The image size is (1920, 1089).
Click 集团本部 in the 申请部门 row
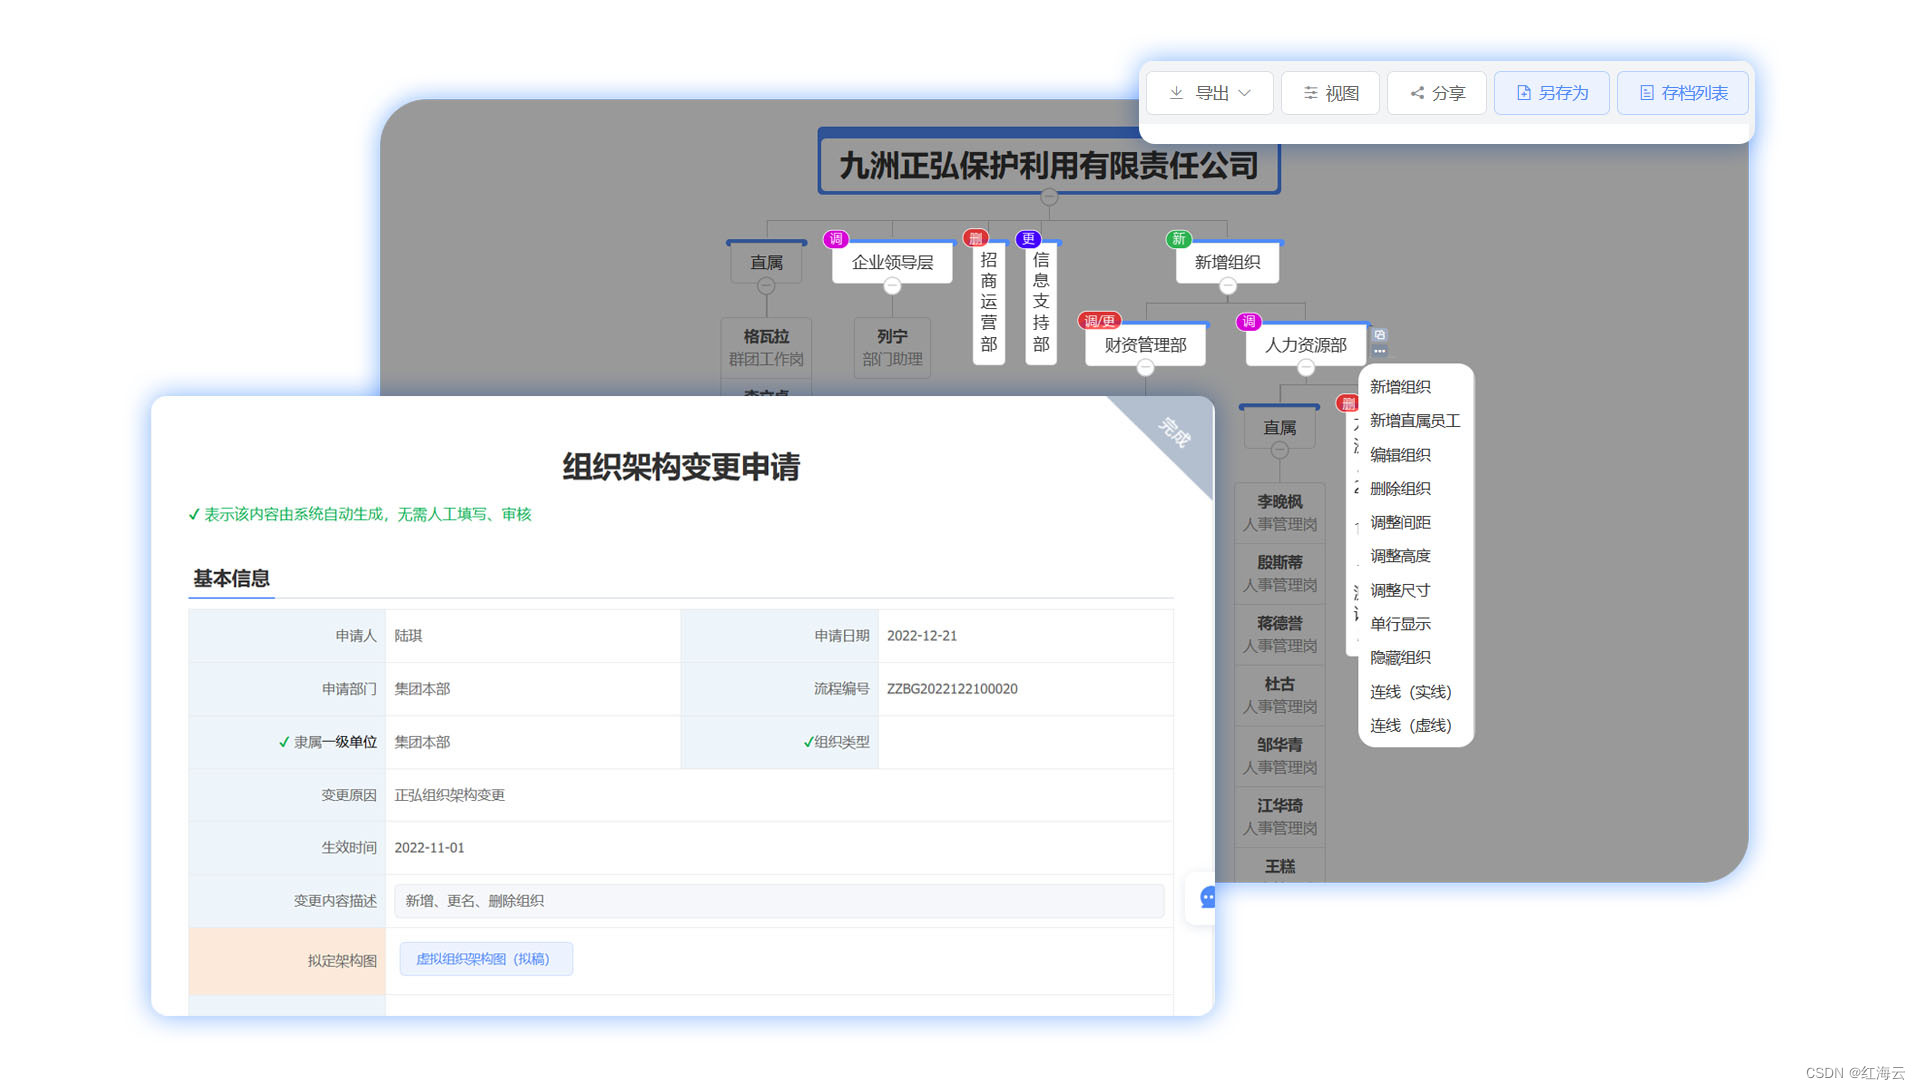click(422, 689)
